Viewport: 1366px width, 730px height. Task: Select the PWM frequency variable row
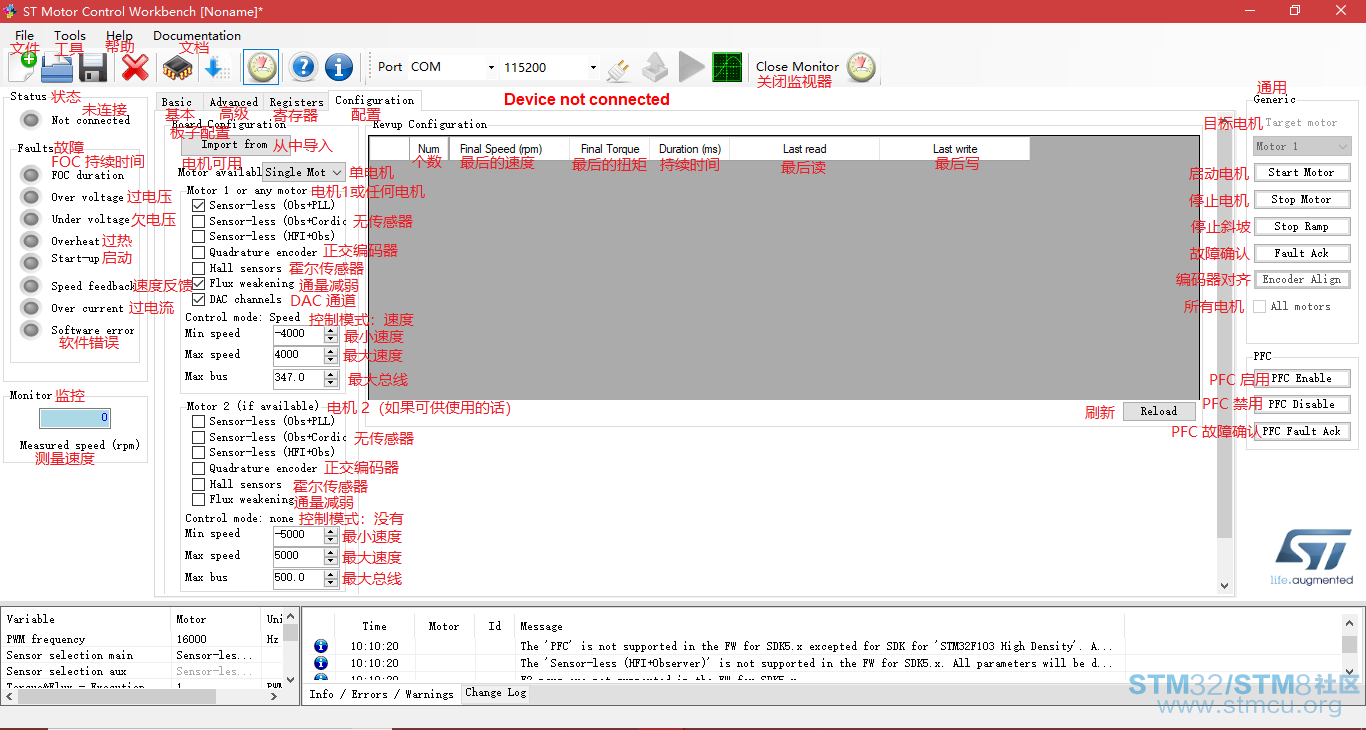click(x=142, y=639)
